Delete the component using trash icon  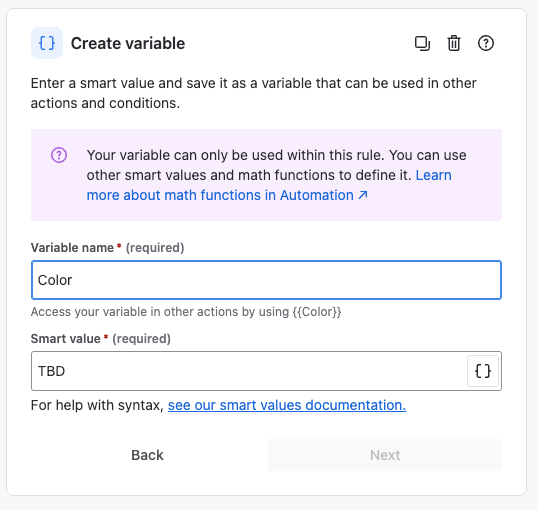tap(454, 43)
